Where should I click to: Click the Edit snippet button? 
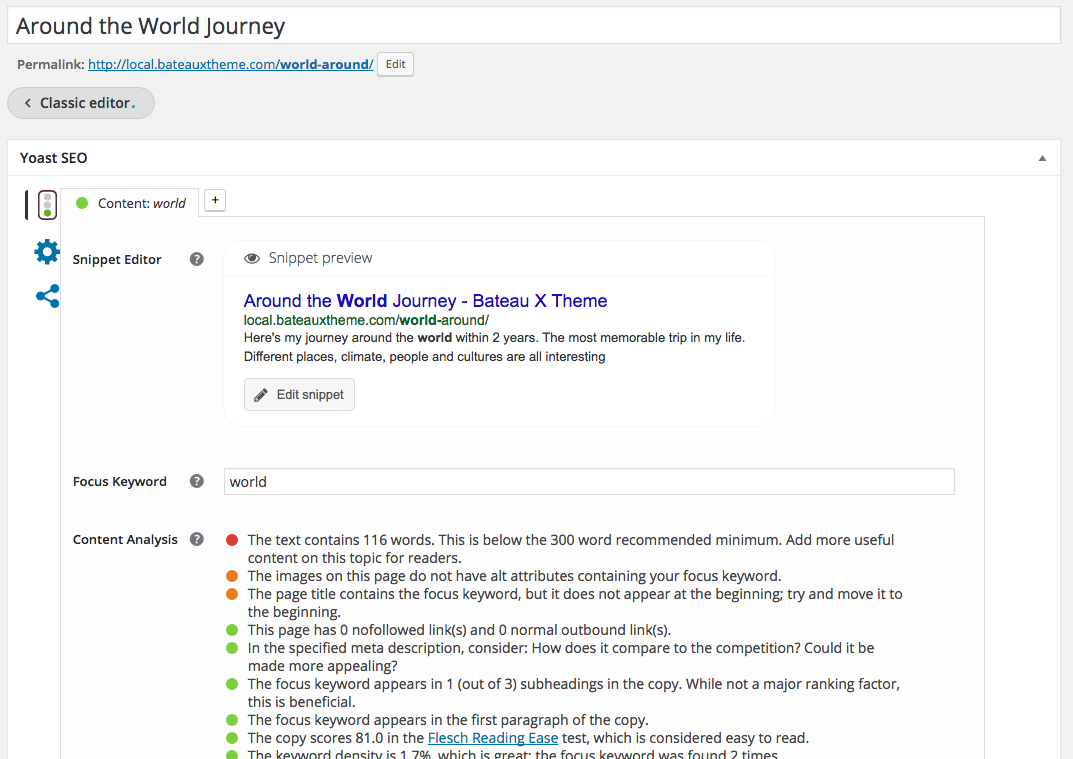coord(299,395)
